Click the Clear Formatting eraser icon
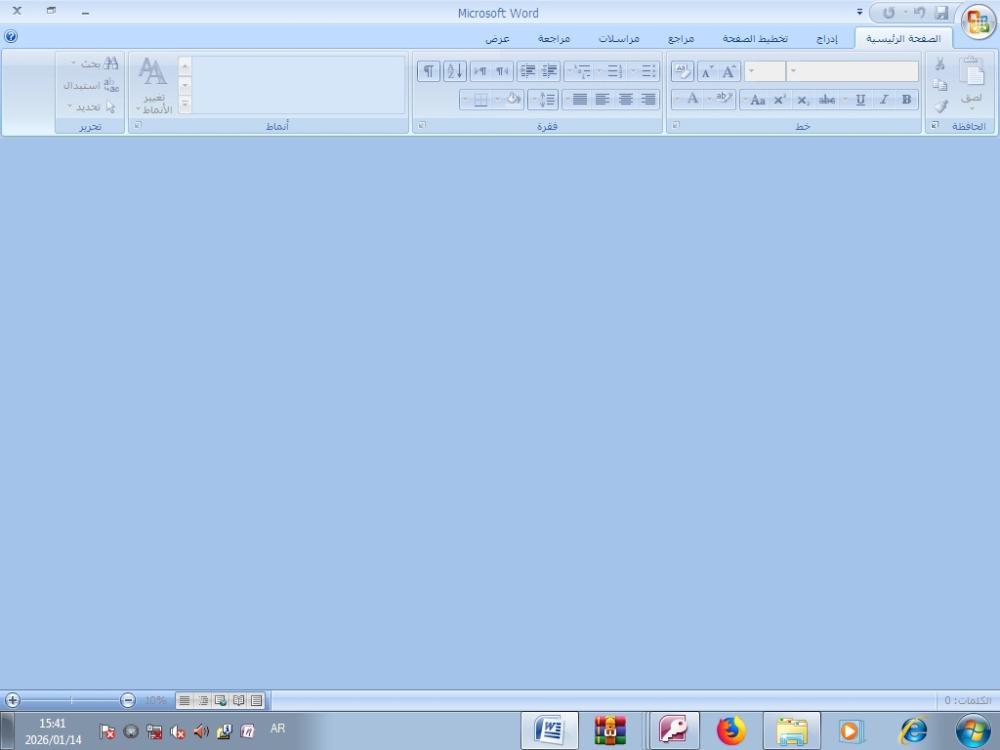1000x750 pixels. pos(682,71)
